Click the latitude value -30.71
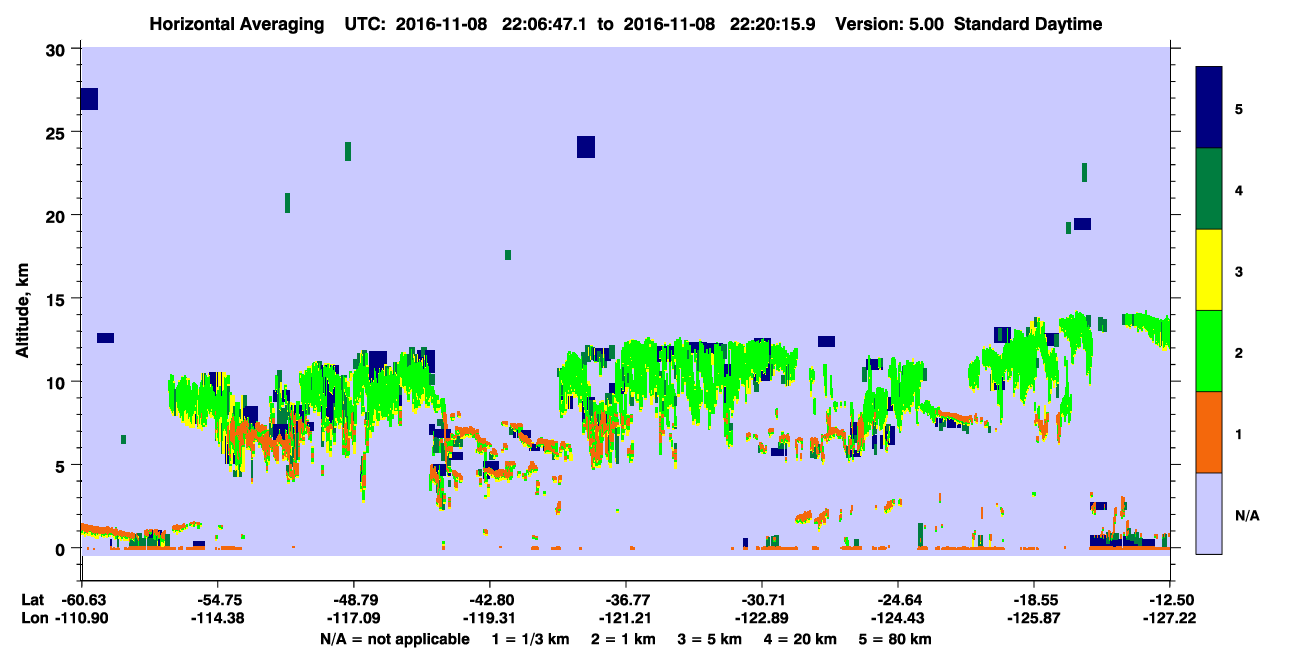Image resolution: width=1300 pixels, height=667 pixels. 762,600
